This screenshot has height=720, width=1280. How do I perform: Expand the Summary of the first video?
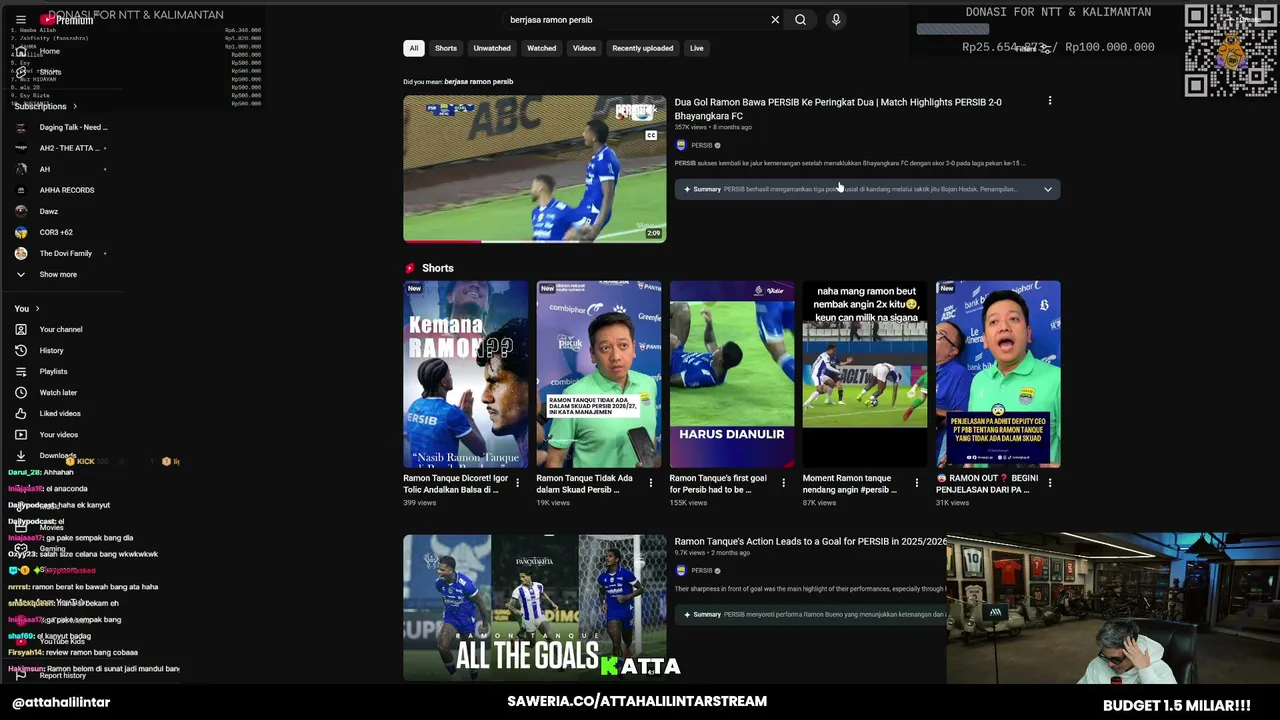(x=1048, y=189)
